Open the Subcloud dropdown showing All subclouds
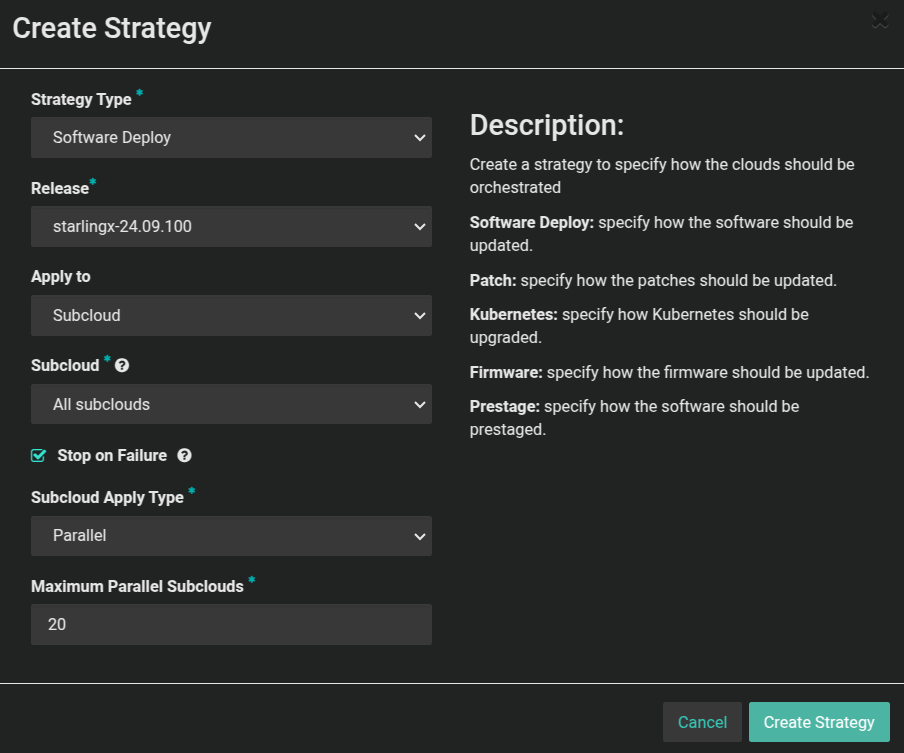The image size is (904, 753). pyautogui.click(x=231, y=404)
